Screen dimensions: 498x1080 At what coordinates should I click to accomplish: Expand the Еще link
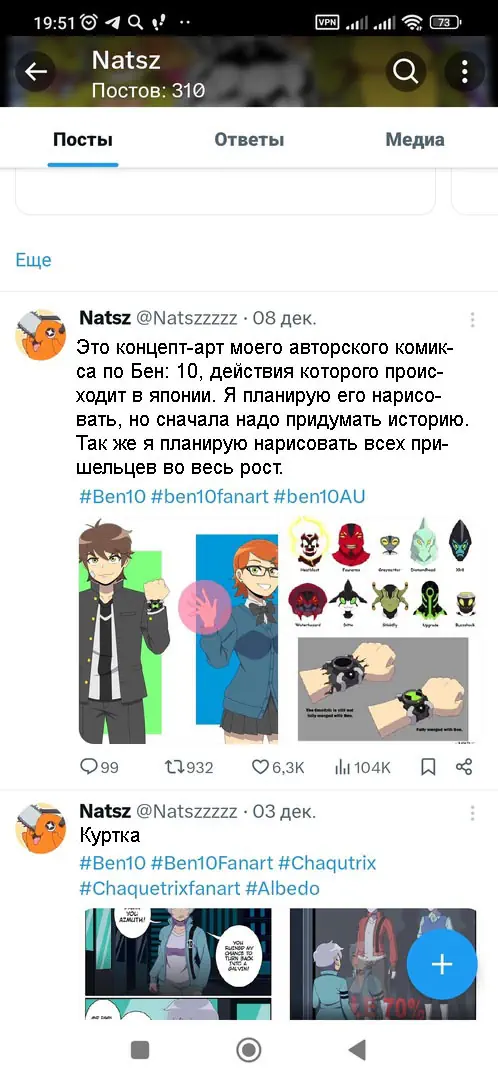click(34, 260)
